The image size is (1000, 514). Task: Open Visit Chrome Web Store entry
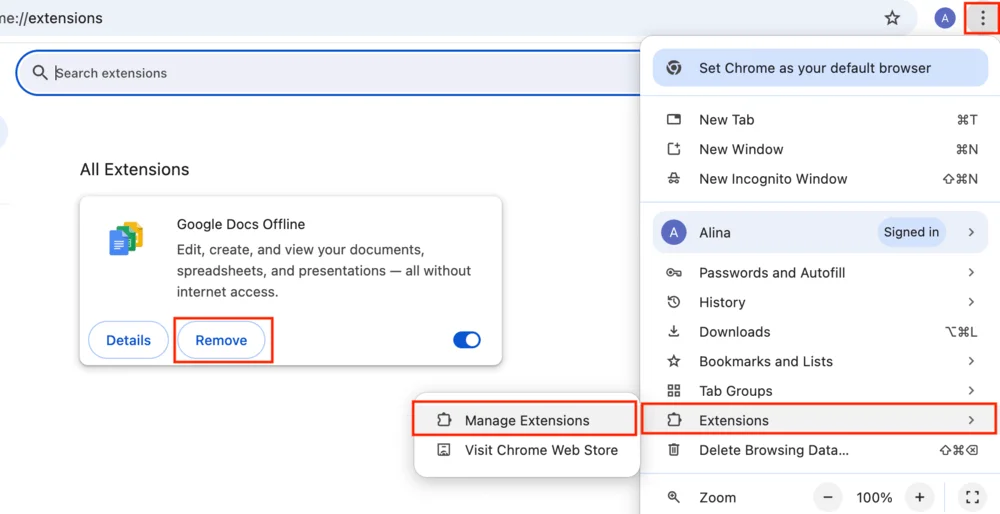pos(540,450)
